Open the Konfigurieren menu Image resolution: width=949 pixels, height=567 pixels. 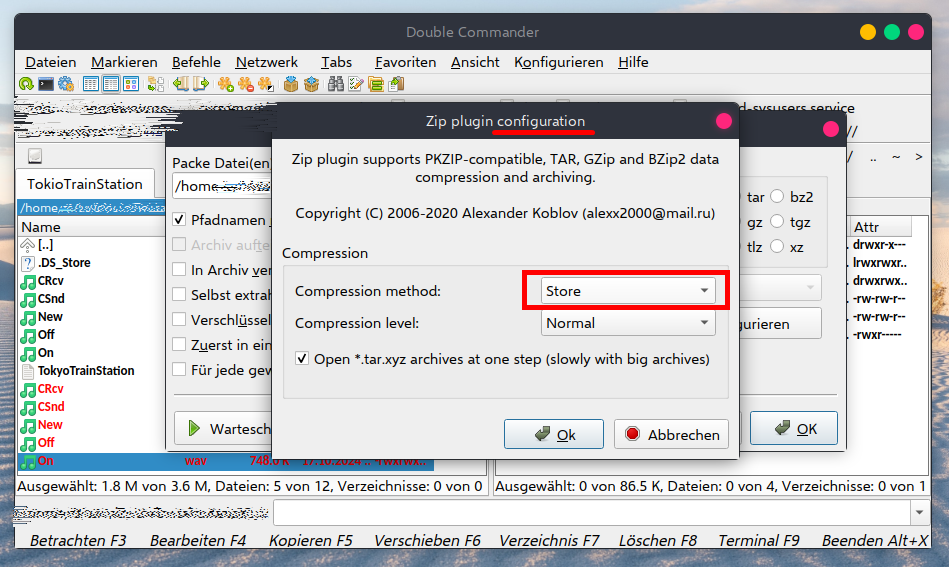click(558, 62)
